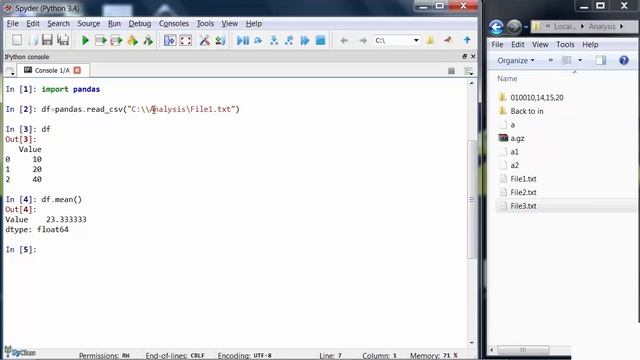This screenshot has height=360, width=640.
Task: Select File1.txt in Explorer list
Action: (523, 179)
